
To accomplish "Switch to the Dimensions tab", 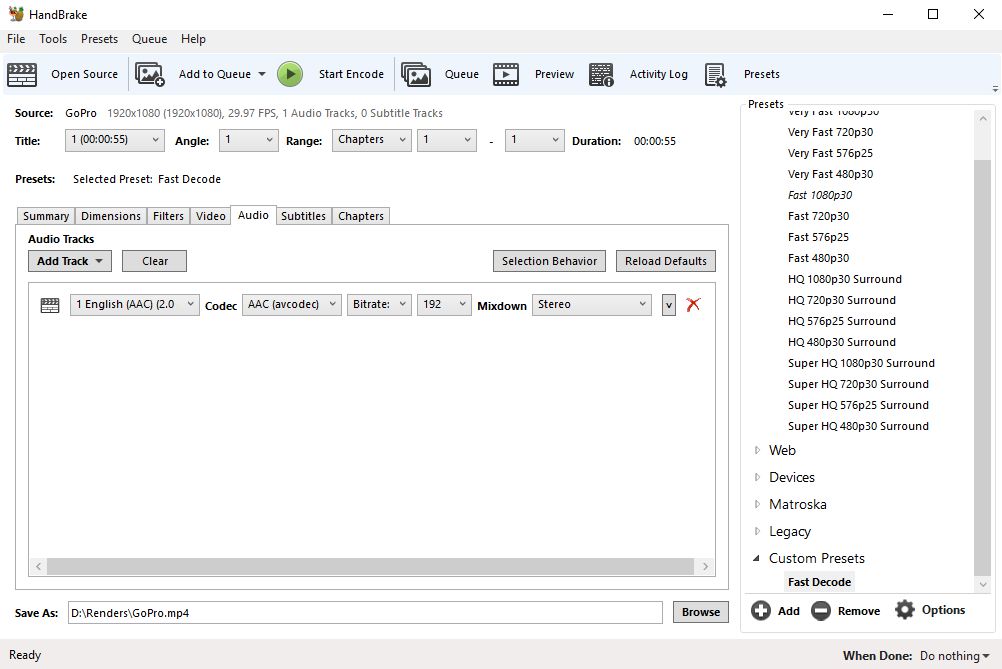I will (x=111, y=216).
